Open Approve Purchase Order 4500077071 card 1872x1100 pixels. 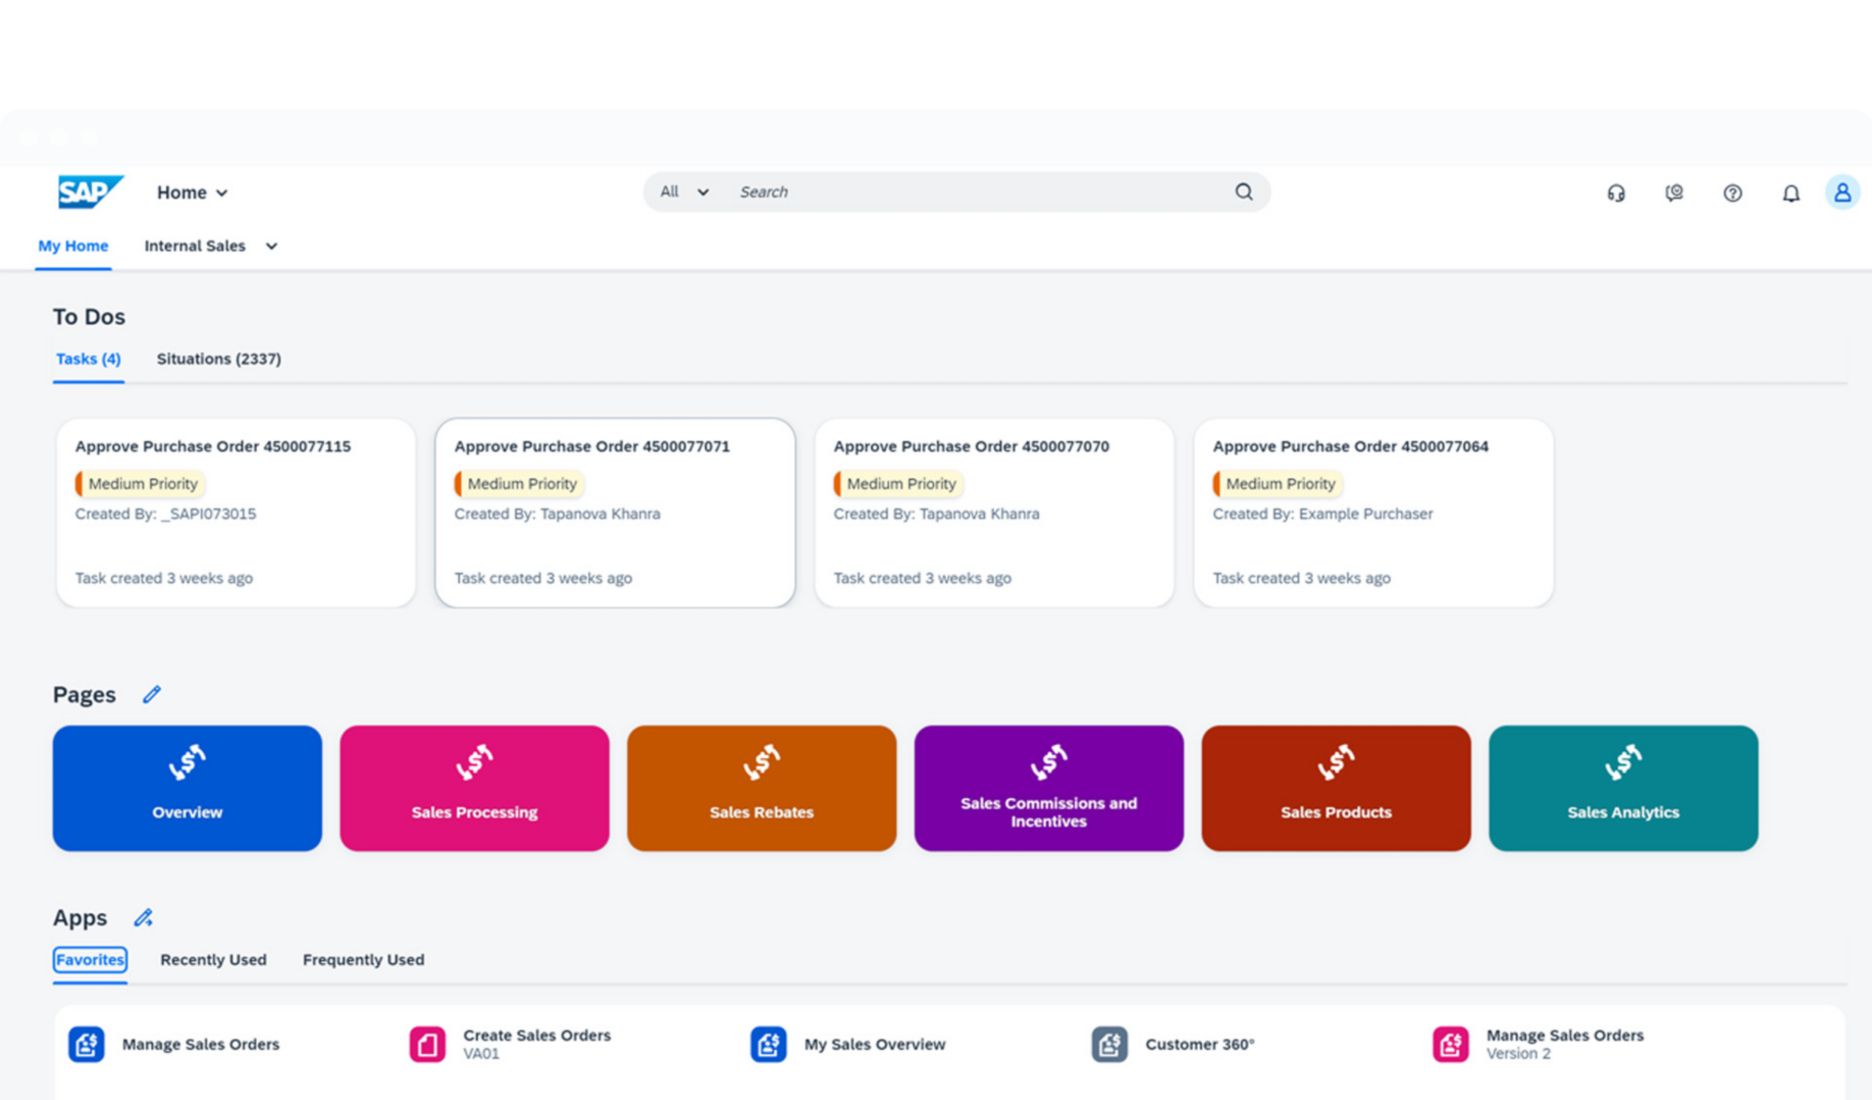pos(615,512)
